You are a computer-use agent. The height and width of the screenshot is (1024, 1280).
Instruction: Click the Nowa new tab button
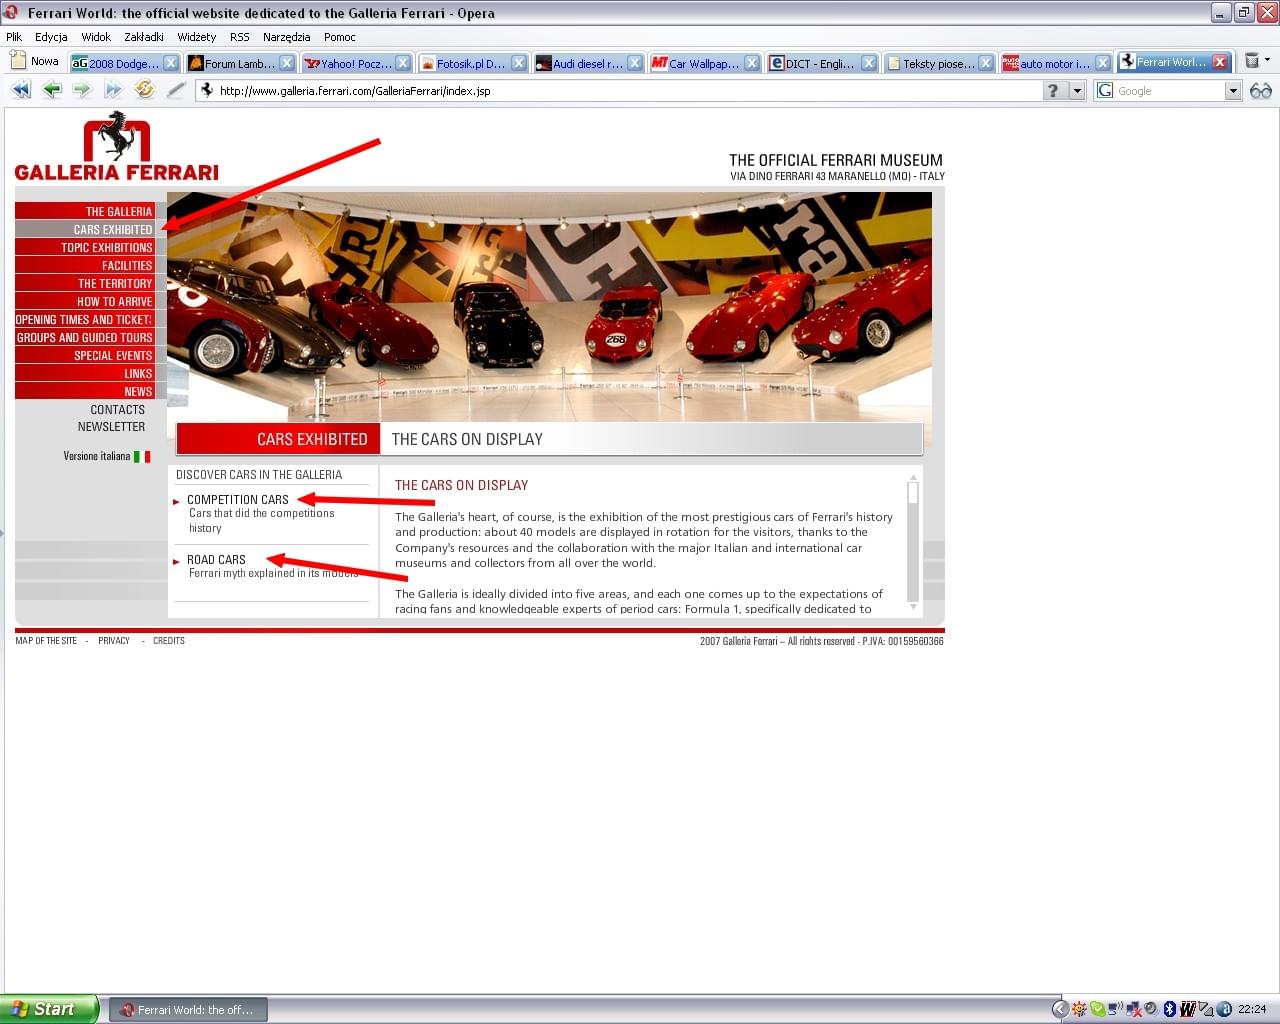[x=34, y=61]
